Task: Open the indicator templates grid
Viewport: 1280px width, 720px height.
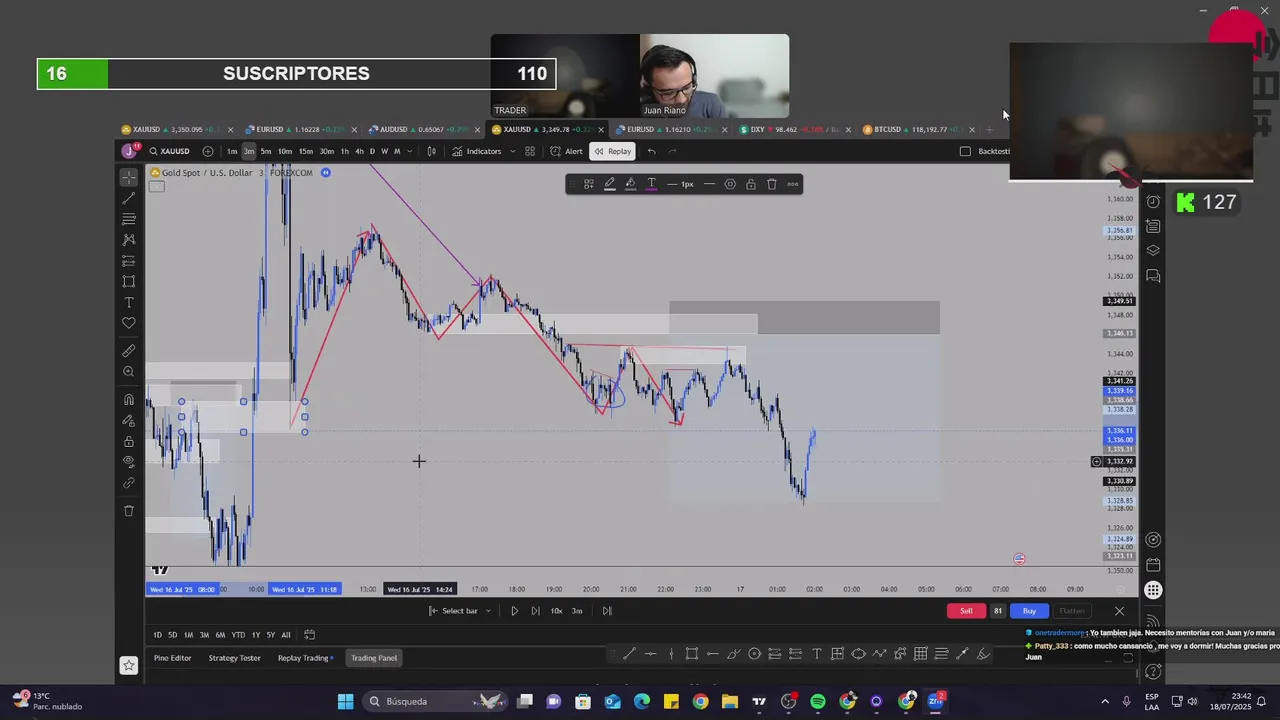Action: [x=530, y=151]
